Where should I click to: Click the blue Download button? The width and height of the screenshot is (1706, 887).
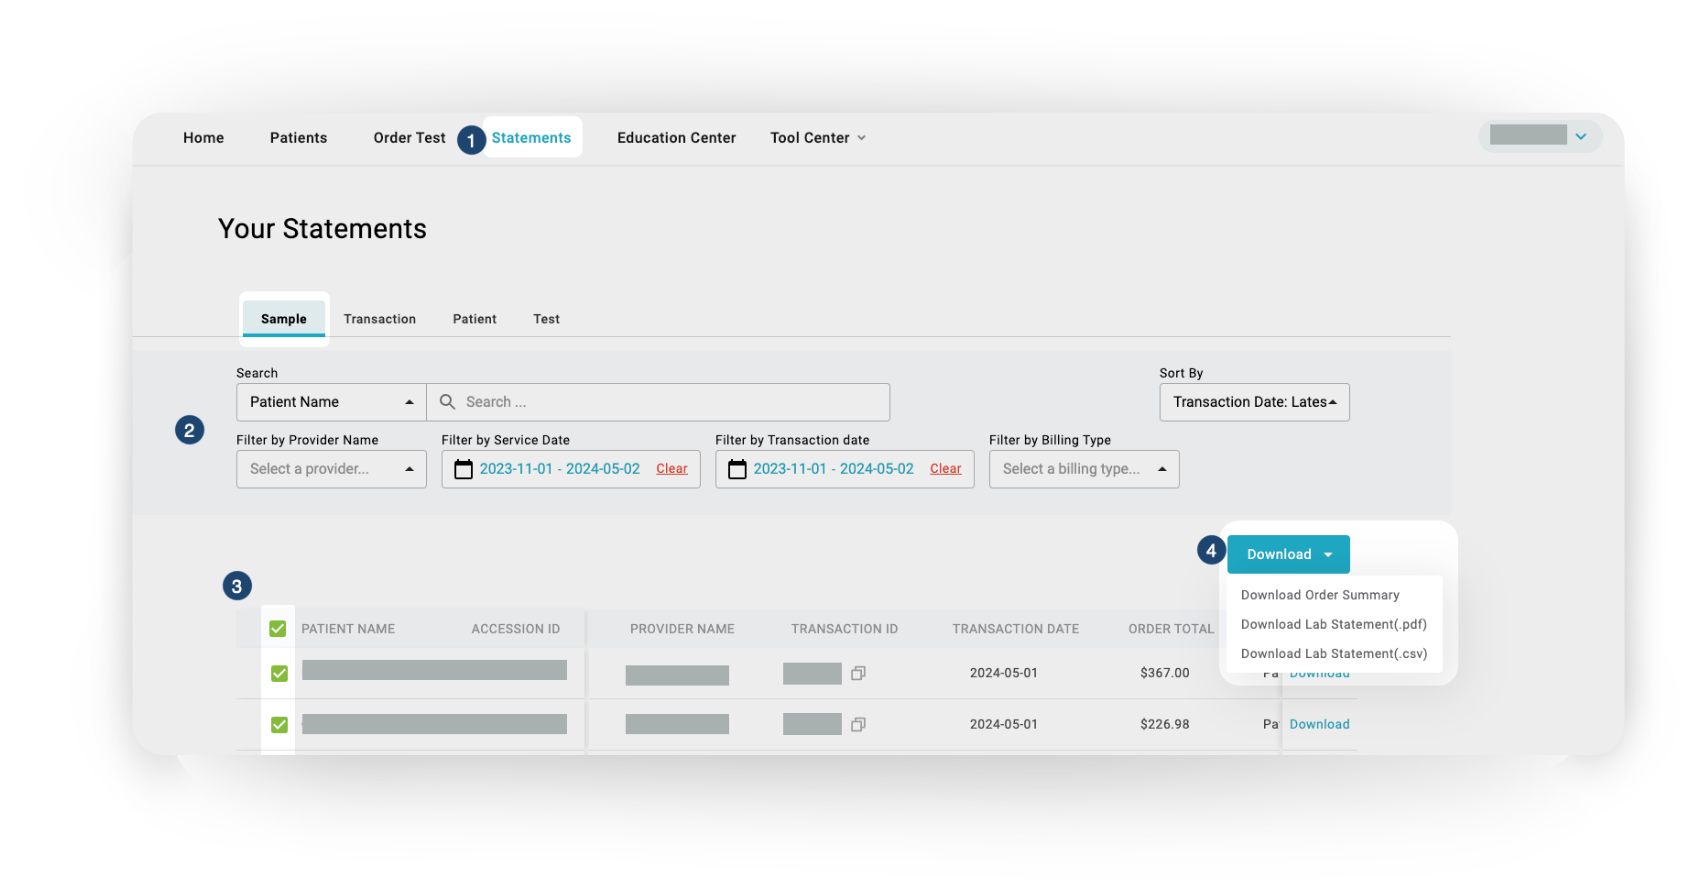tap(1288, 554)
